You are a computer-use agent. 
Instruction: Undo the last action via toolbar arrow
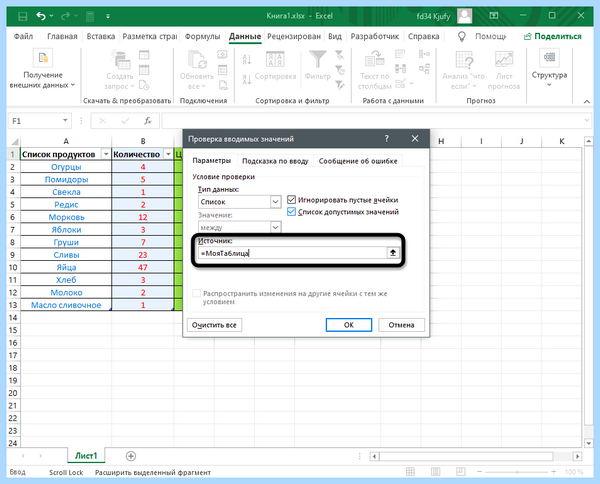41,16
